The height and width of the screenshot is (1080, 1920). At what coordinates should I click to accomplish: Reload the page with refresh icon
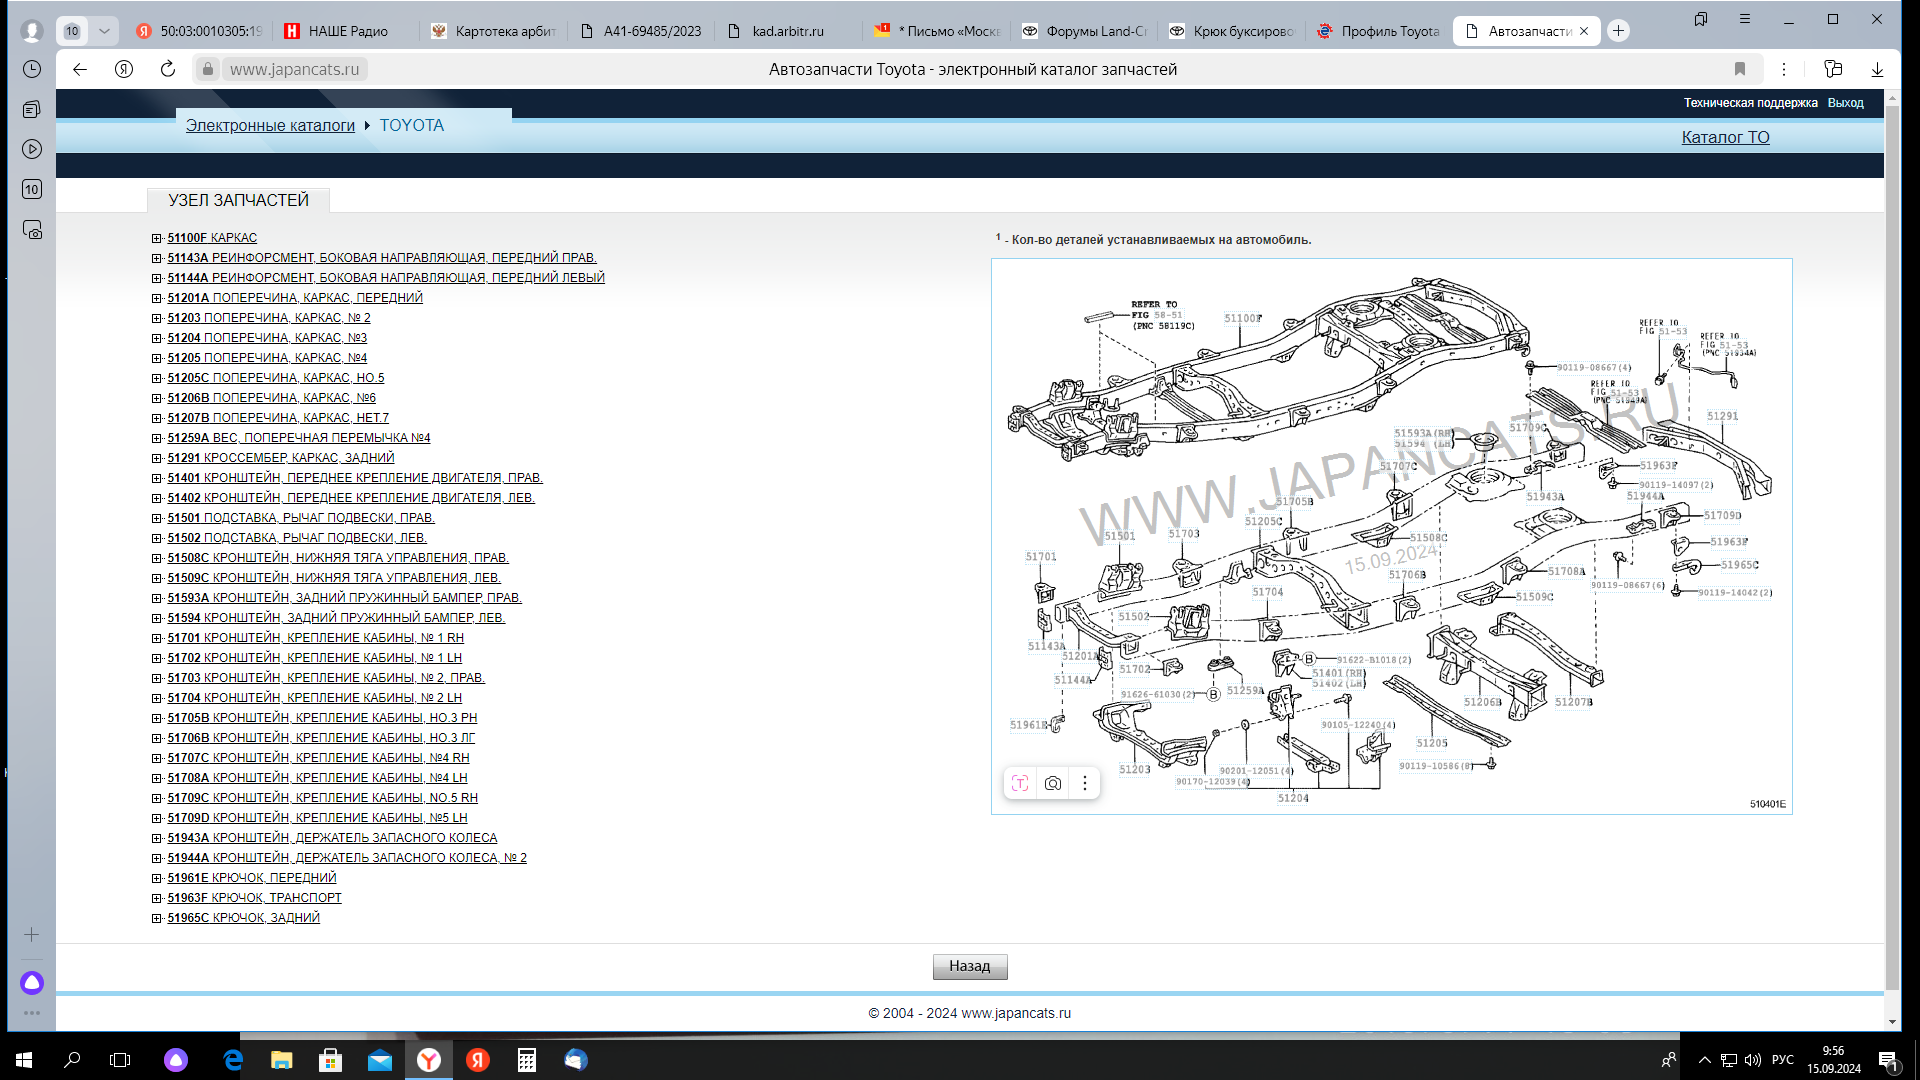(x=168, y=69)
